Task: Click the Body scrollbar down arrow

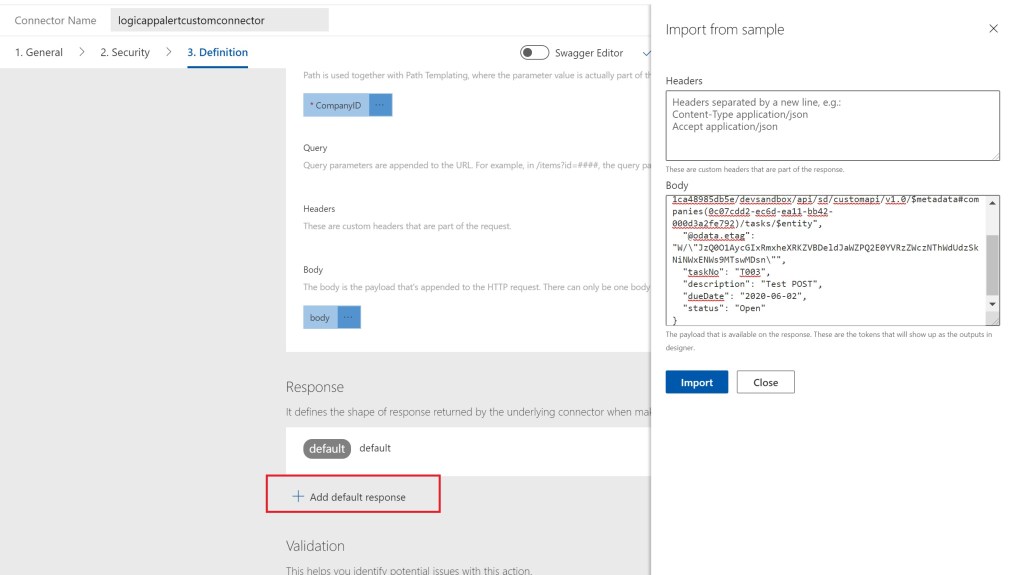Action: pyautogui.click(x=992, y=304)
